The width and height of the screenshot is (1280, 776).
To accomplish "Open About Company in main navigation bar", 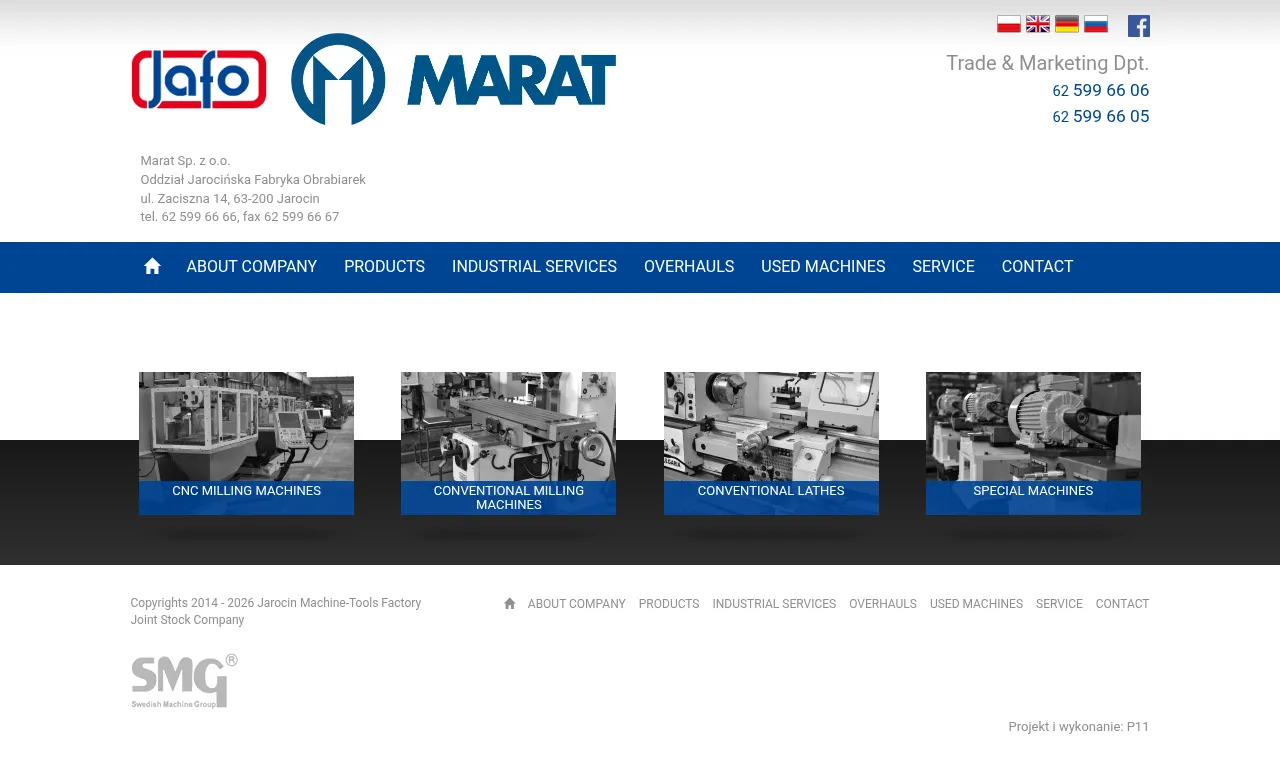I will pos(252,267).
